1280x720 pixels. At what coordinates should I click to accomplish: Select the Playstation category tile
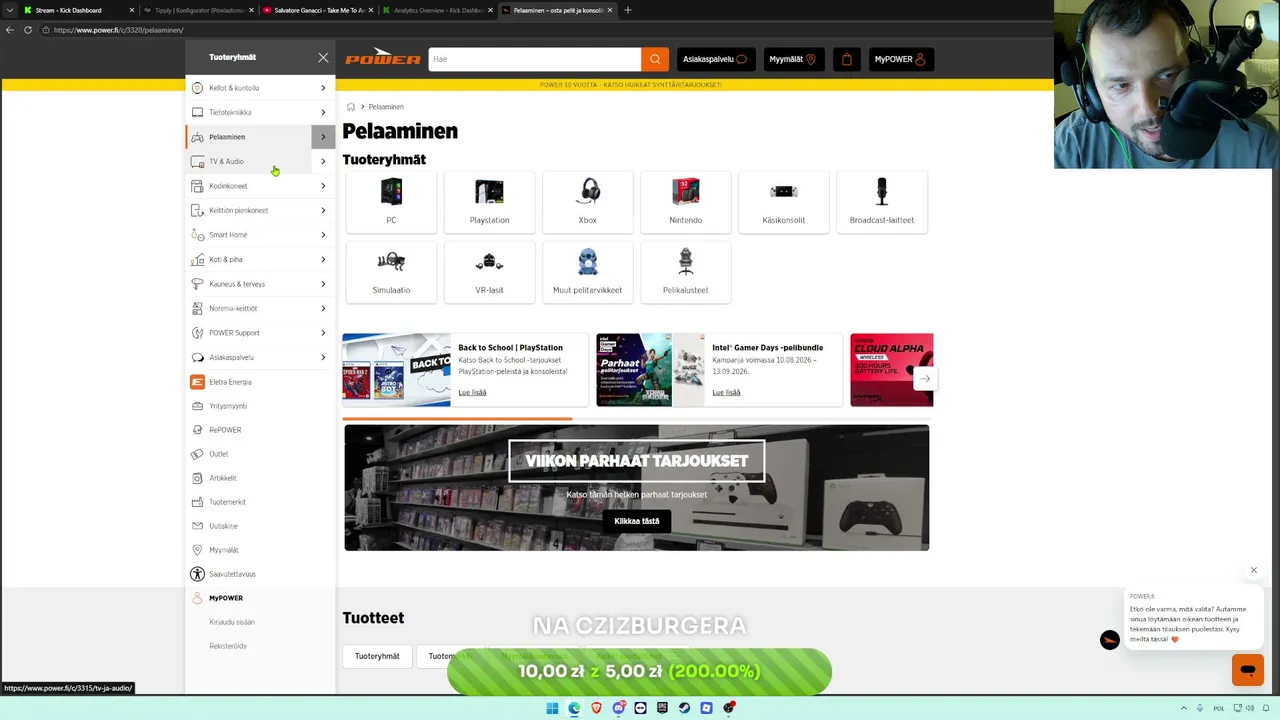[x=489, y=202]
